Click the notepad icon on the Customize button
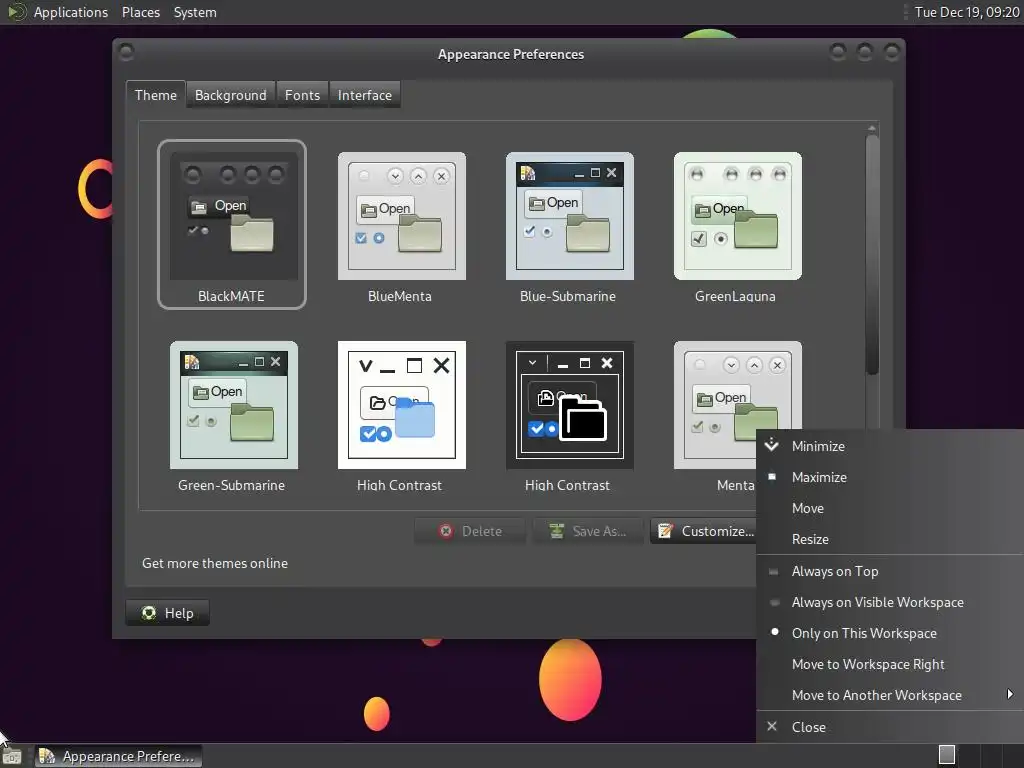Image resolution: width=1024 pixels, height=768 pixels. click(x=665, y=531)
